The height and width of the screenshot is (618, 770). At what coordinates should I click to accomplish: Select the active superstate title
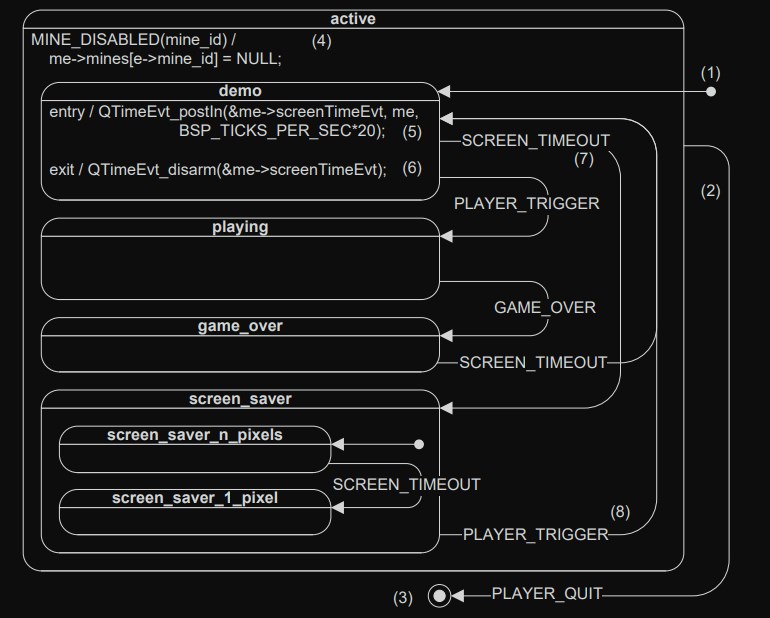(353, 19)
